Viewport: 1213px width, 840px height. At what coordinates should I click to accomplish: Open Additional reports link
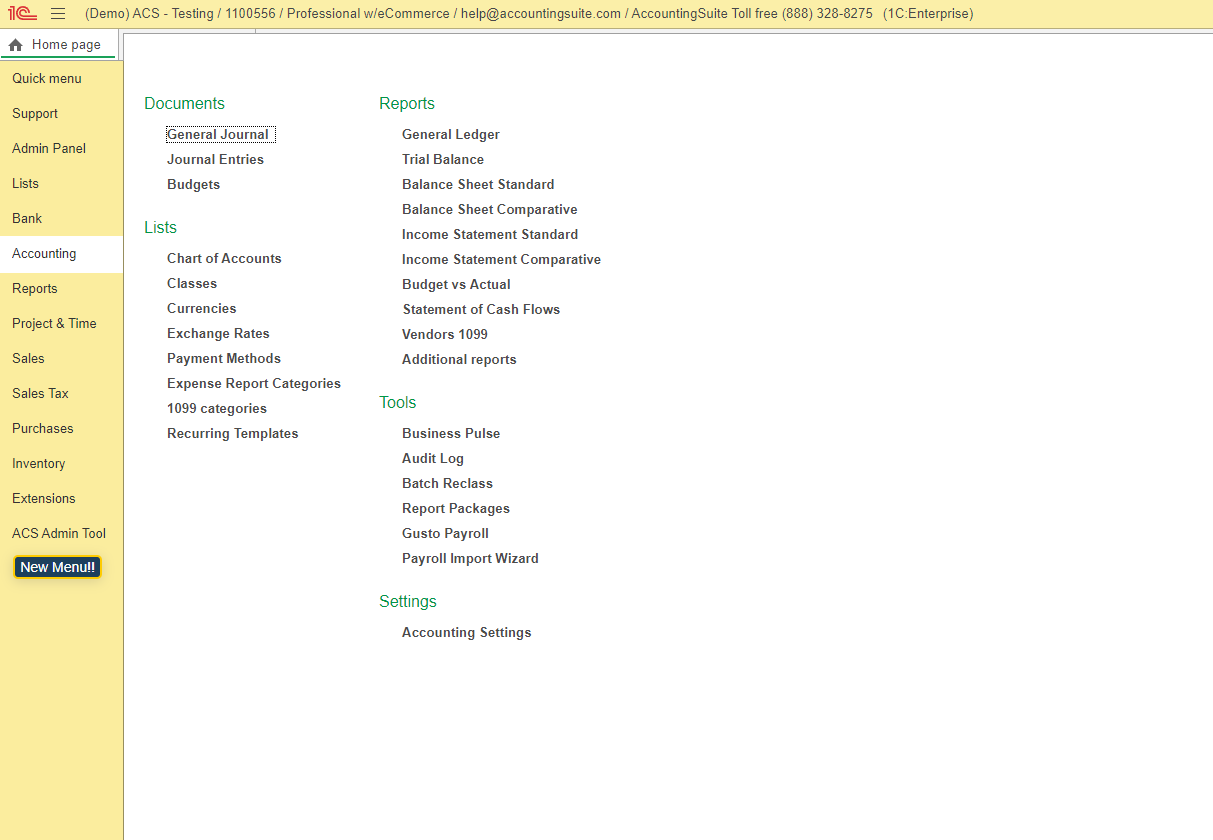[459, 360]
